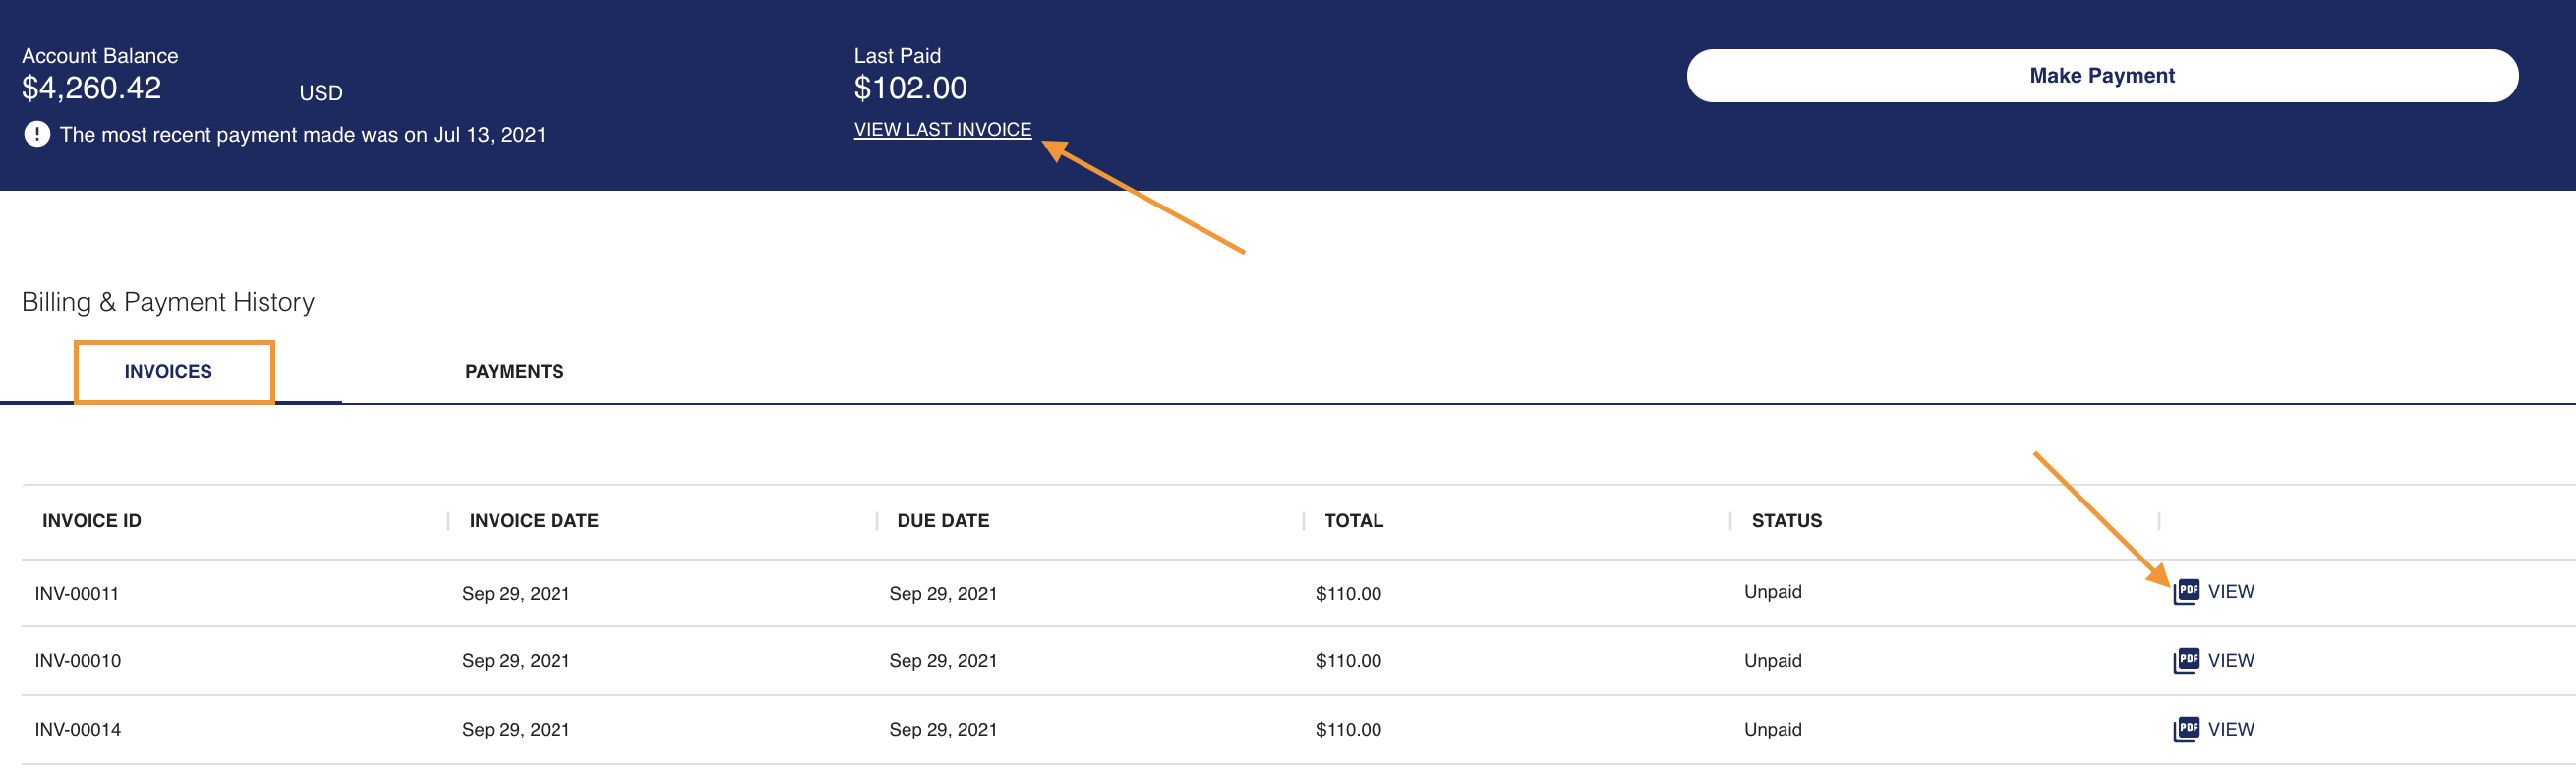Click the USD currency label

coord(321,93)
